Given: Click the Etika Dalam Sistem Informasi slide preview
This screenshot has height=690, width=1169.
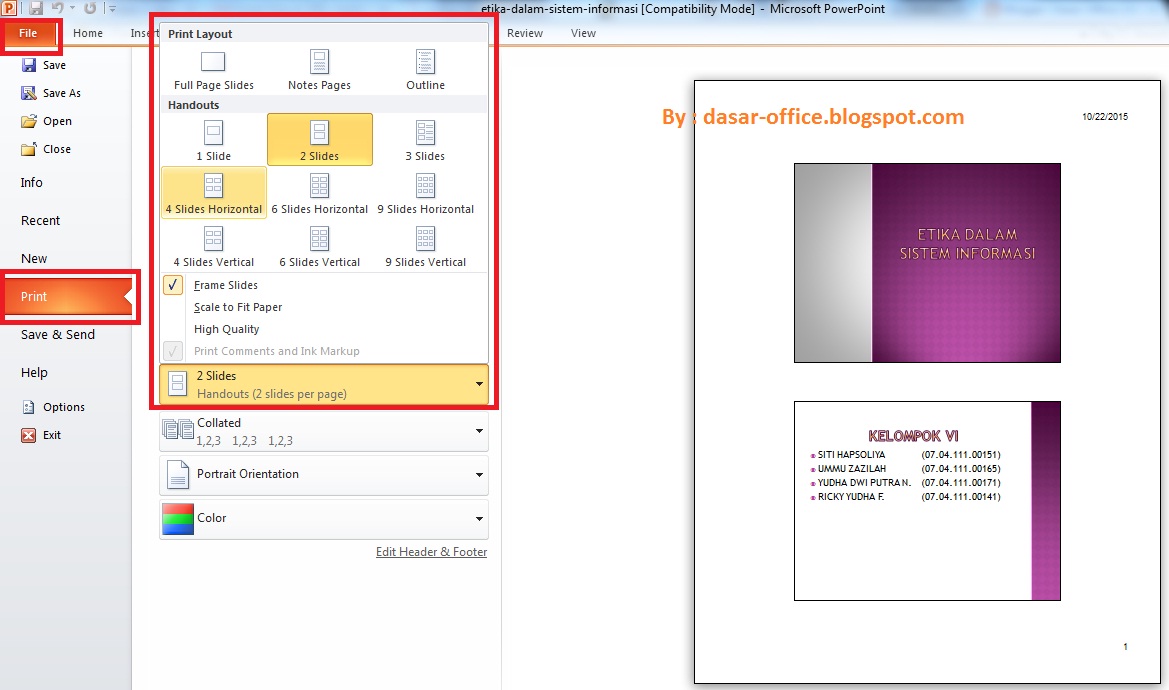Looking at the screenshot, I should point(927,263).
